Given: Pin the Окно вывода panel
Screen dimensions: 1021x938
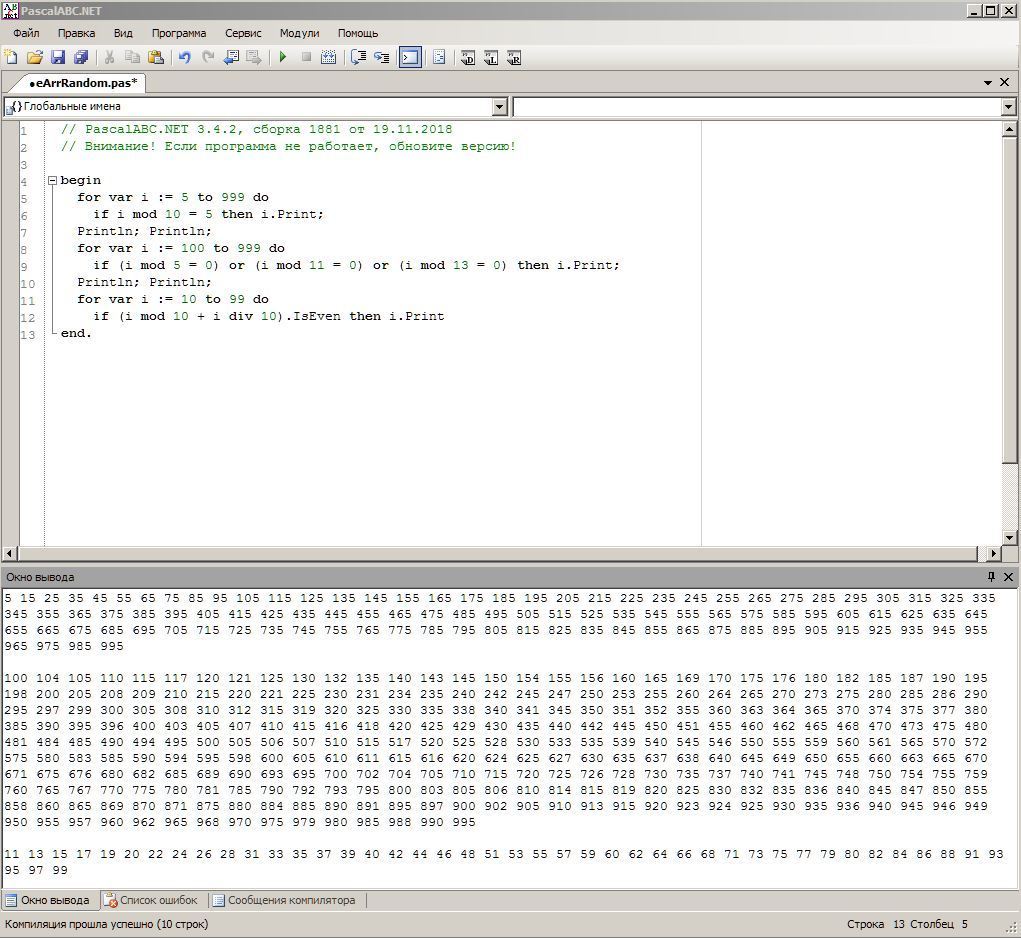Looking at the screenshot, I should [x=991, y=577].
